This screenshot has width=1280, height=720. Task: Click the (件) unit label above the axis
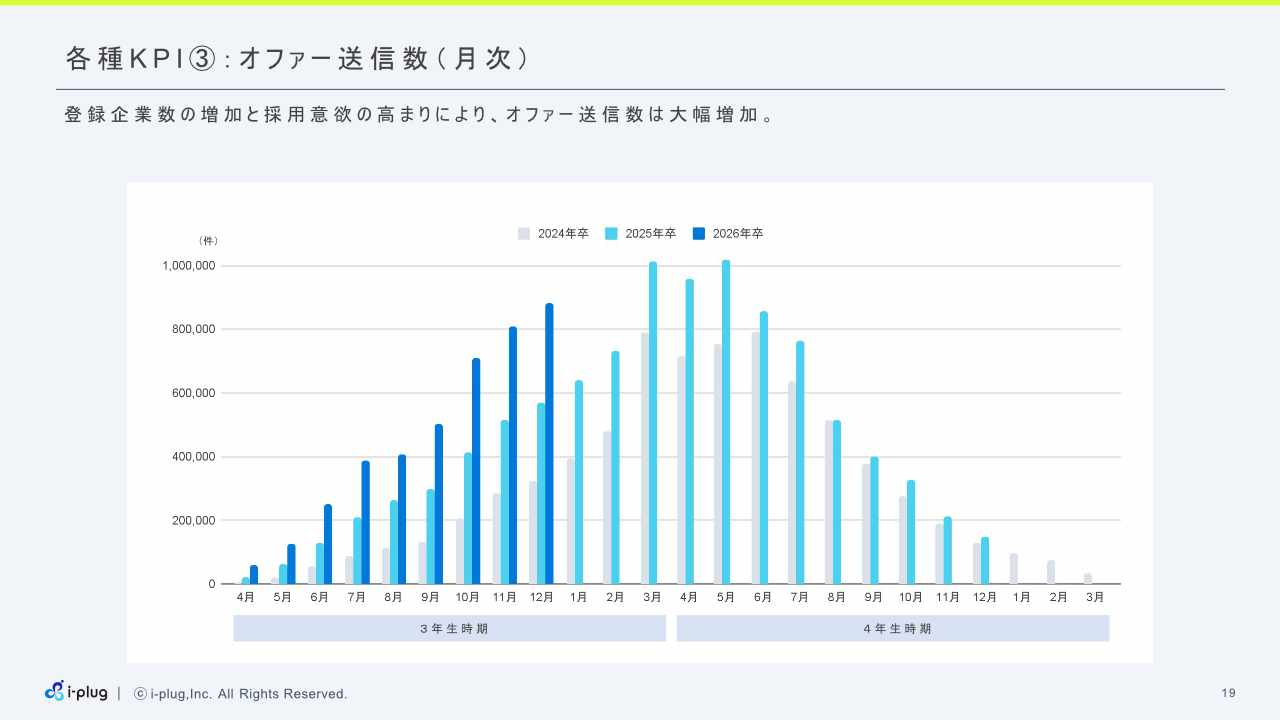208,241
